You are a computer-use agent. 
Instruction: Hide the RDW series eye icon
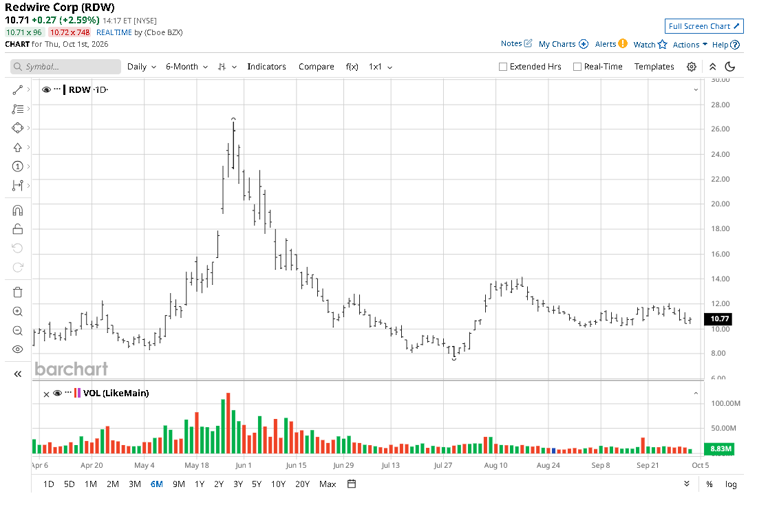47,90
